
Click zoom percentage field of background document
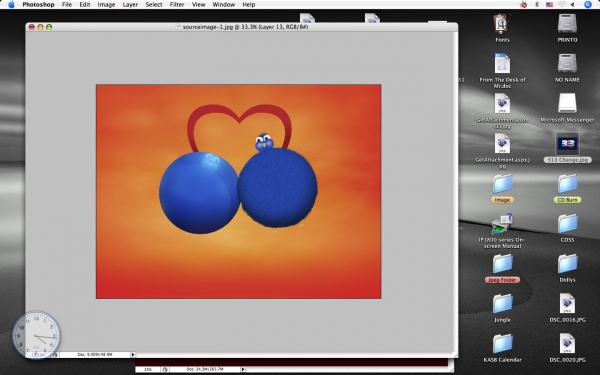pyautogui.click(x=148, y=369)
